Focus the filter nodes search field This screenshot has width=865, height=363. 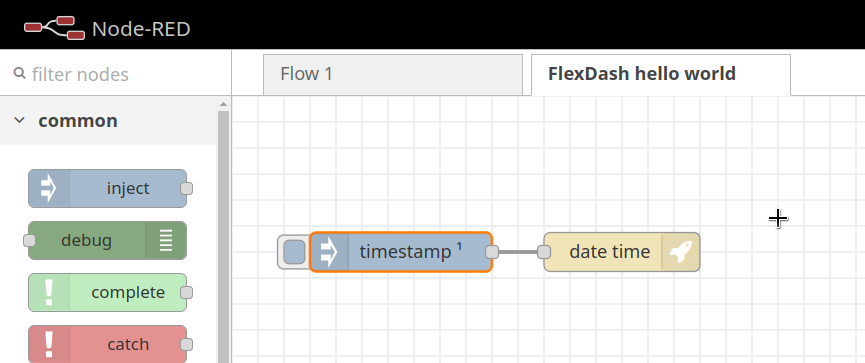[115, 74]
